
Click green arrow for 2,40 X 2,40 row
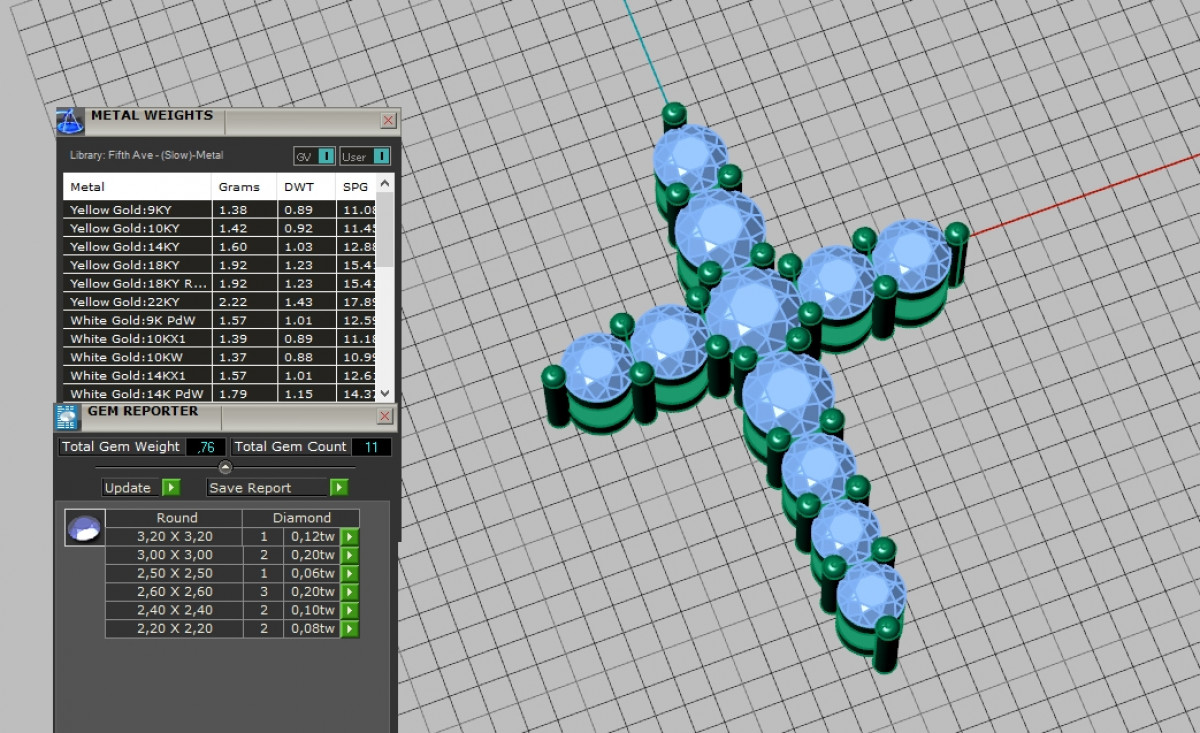349,611
